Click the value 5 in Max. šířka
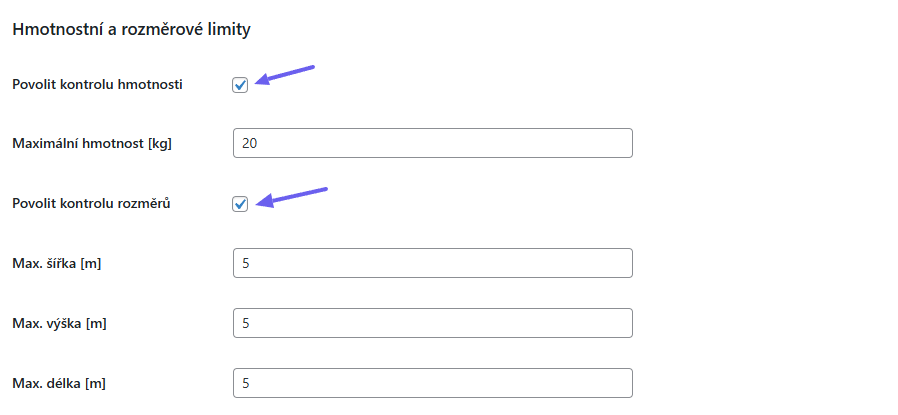The height and width of the screenshot is (415, 898). click(x=246, y=263)
